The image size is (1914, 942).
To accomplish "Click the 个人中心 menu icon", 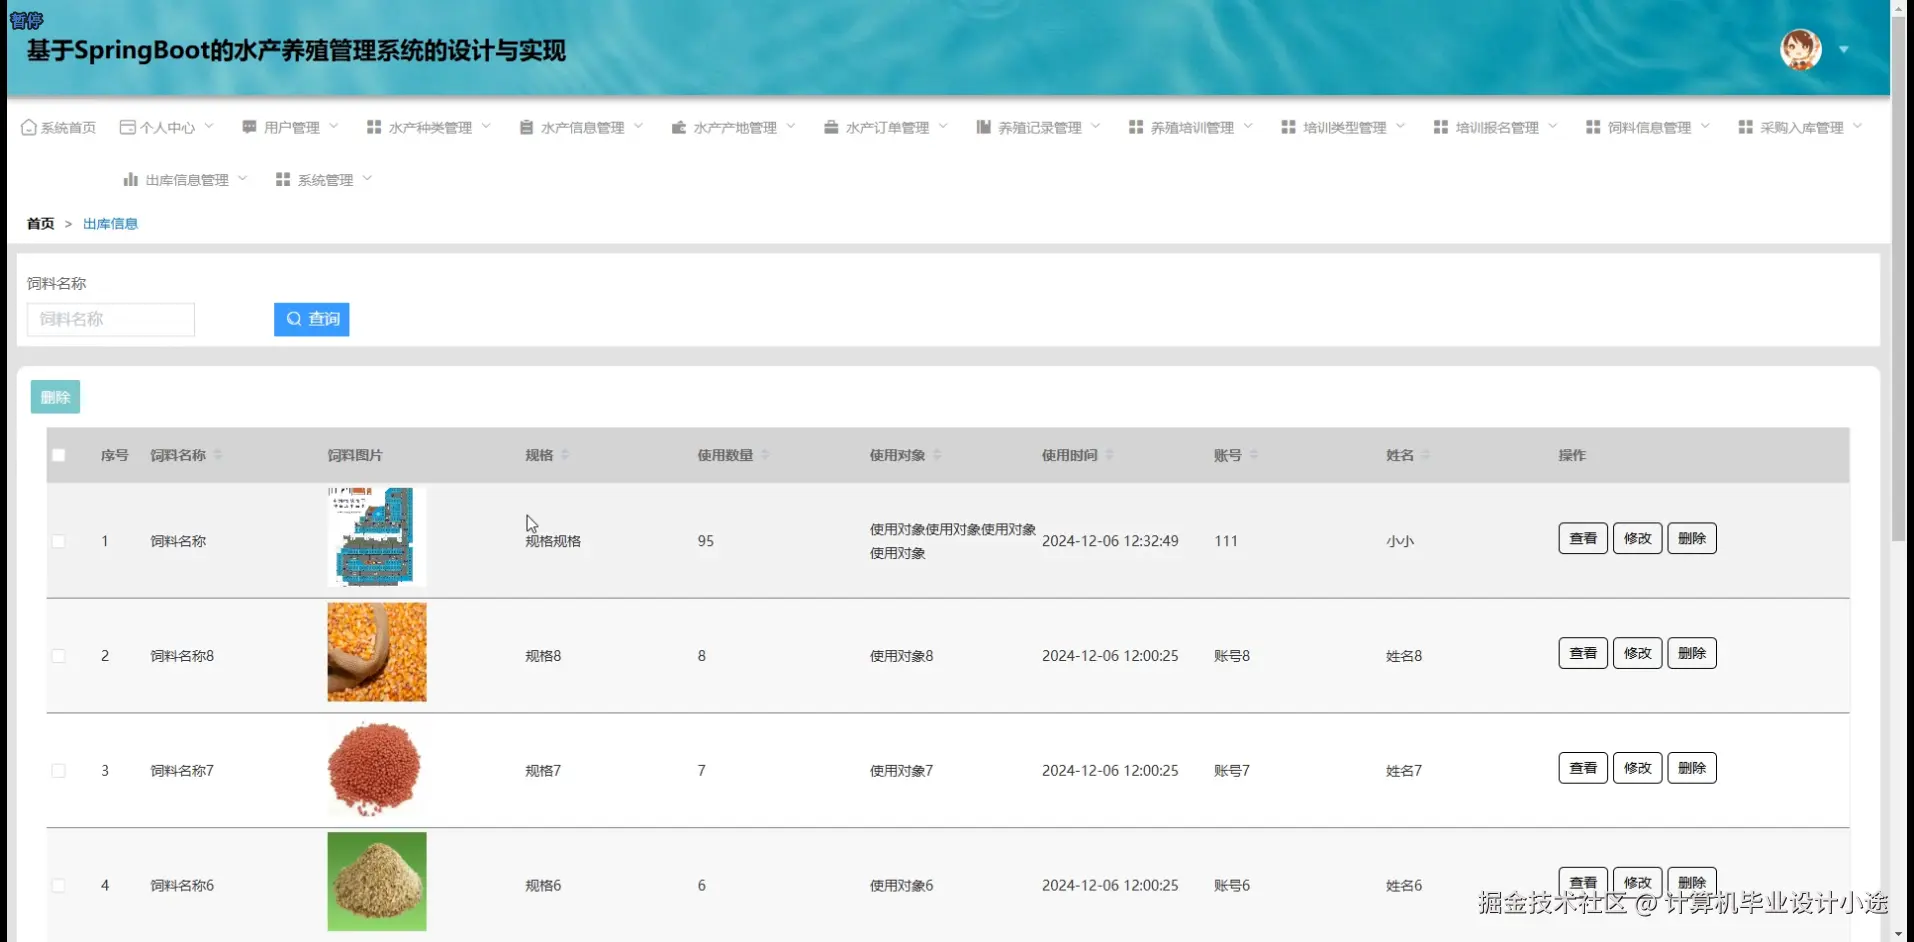I will point(127,127).
